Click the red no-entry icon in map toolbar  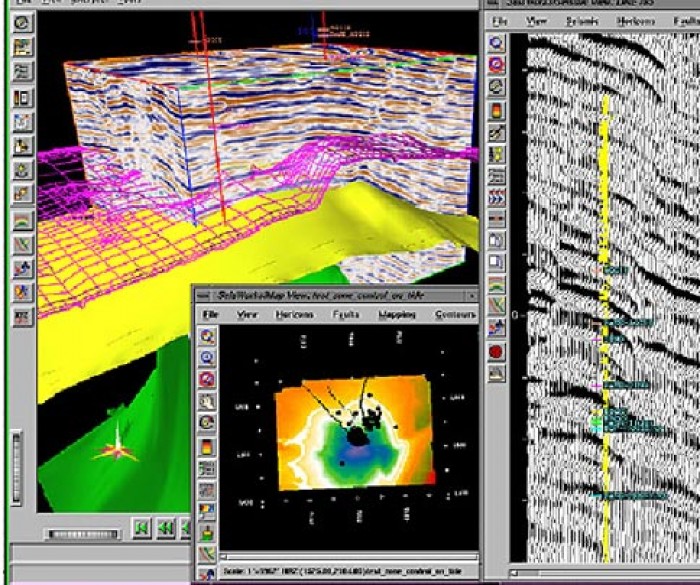click(x=207, y=379)
